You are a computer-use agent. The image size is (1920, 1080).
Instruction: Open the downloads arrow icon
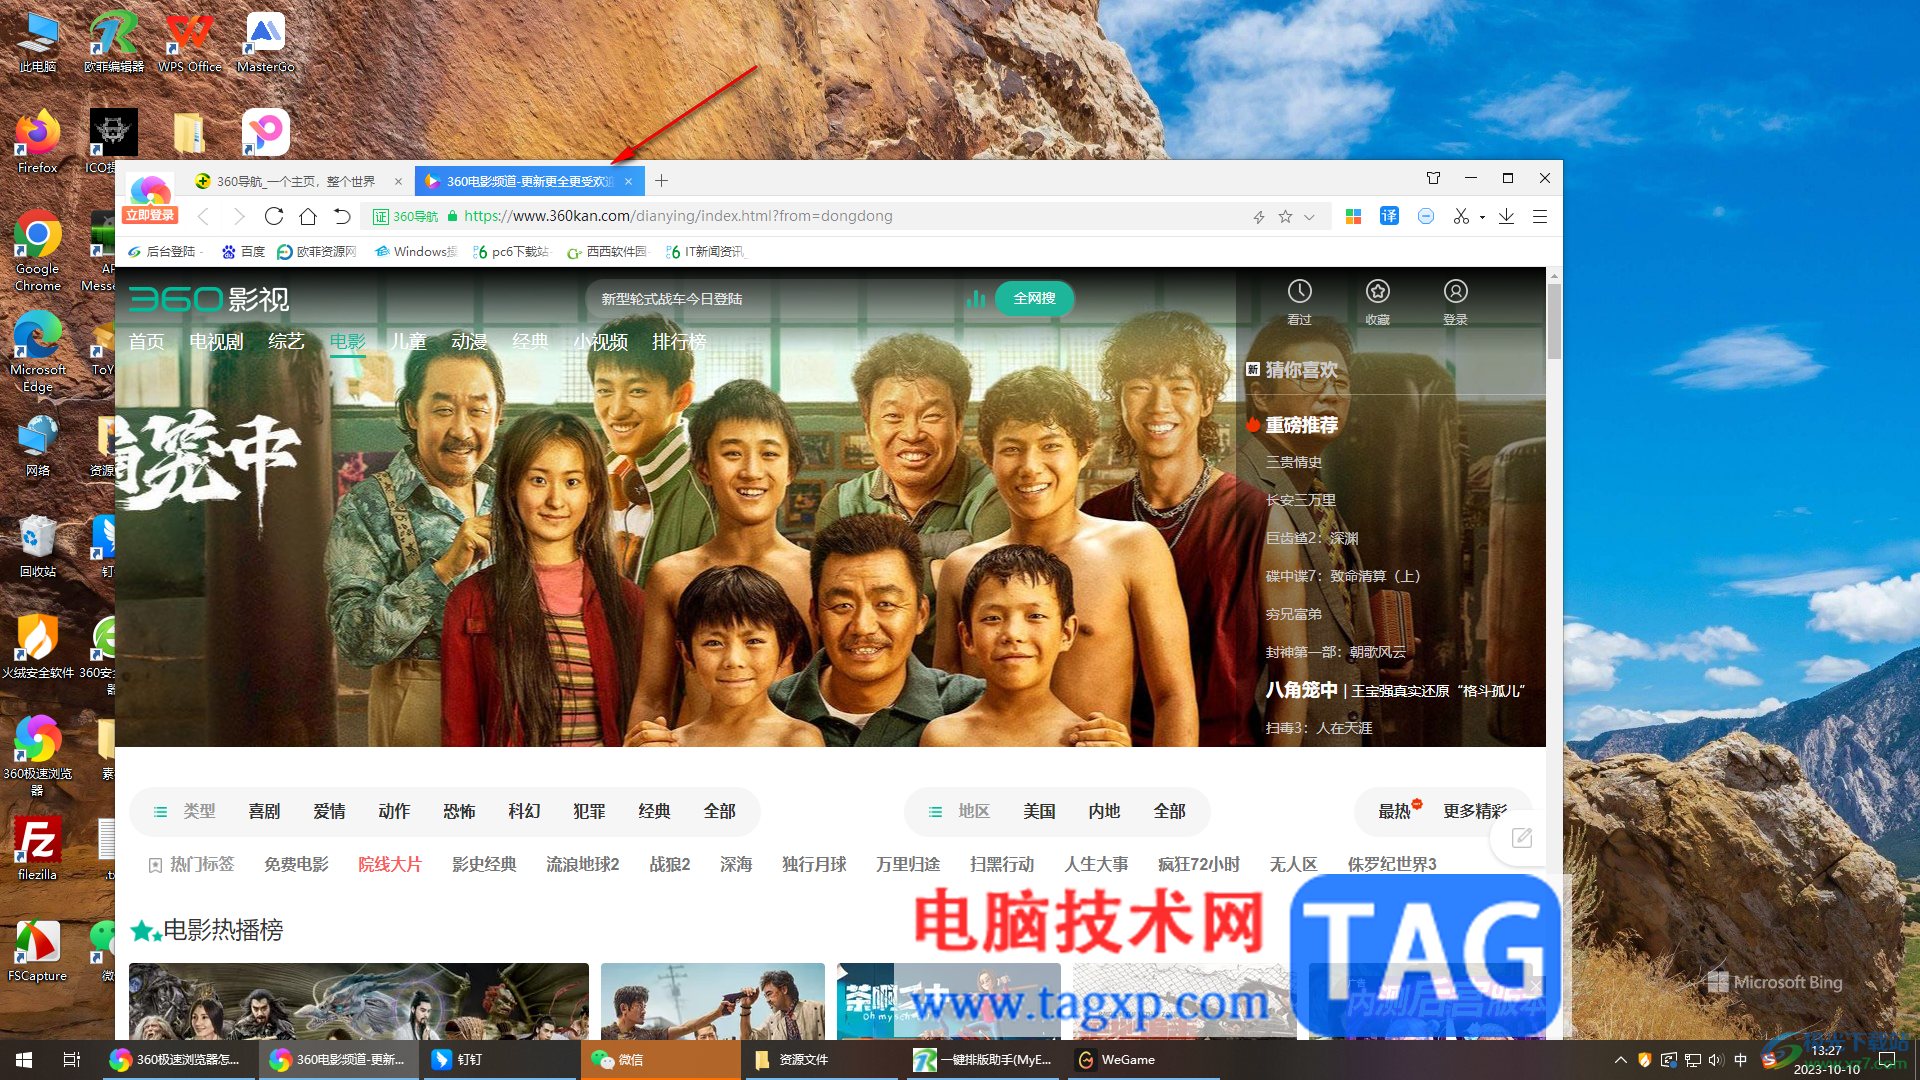(1506, 216)
